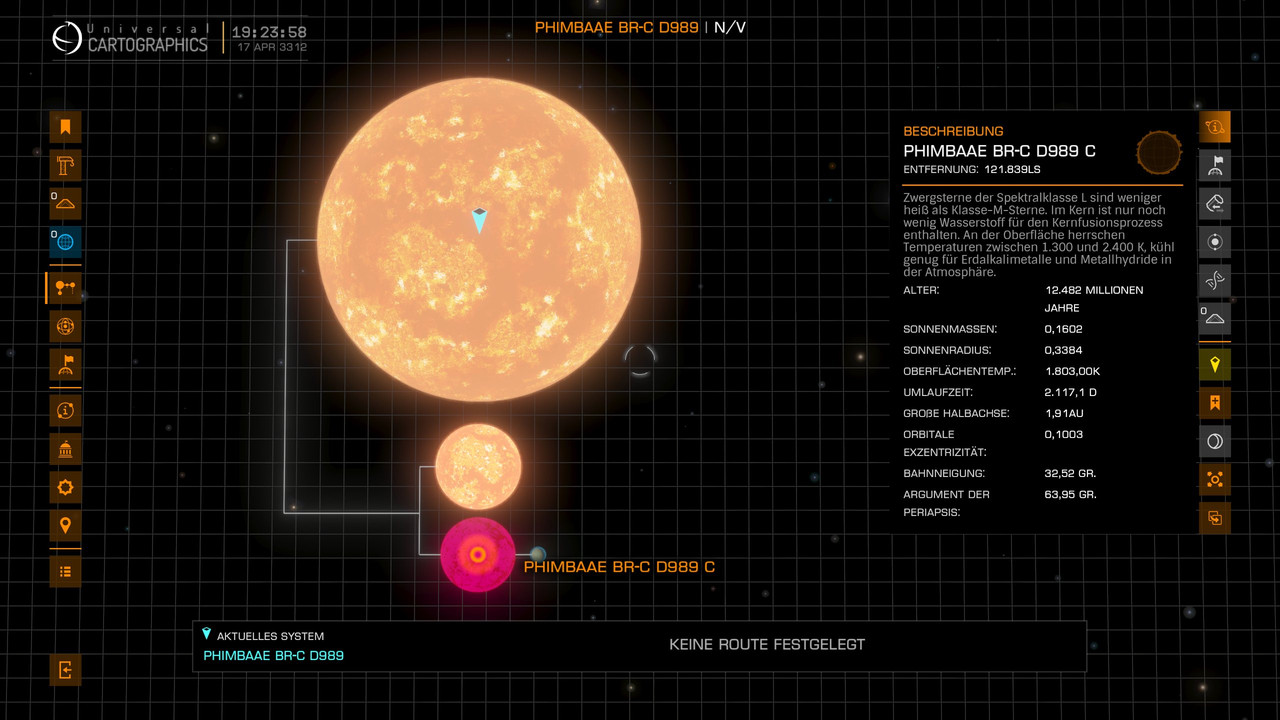Select the medium orange star
The image size is (1280, 720).
click(x=478, y=466)
